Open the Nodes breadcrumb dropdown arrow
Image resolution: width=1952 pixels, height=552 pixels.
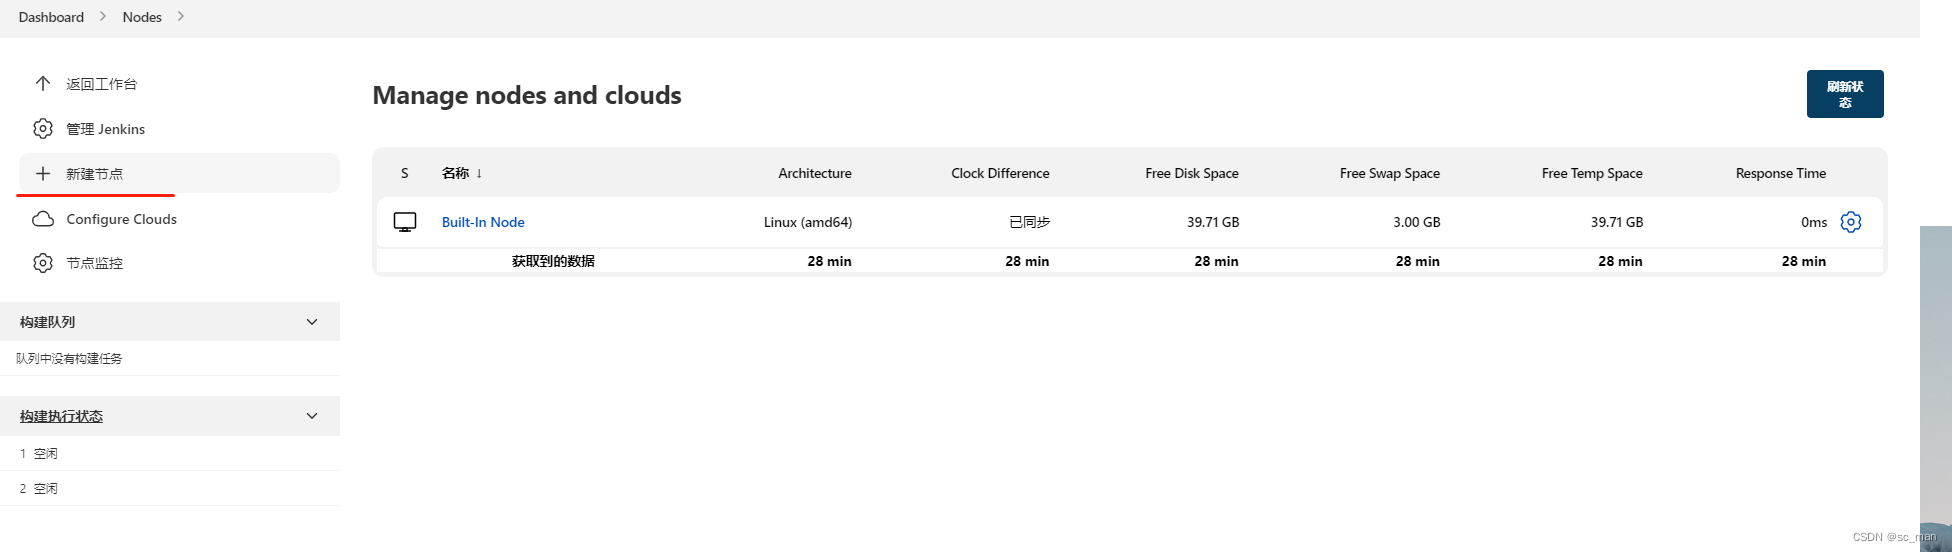point(181,16)
